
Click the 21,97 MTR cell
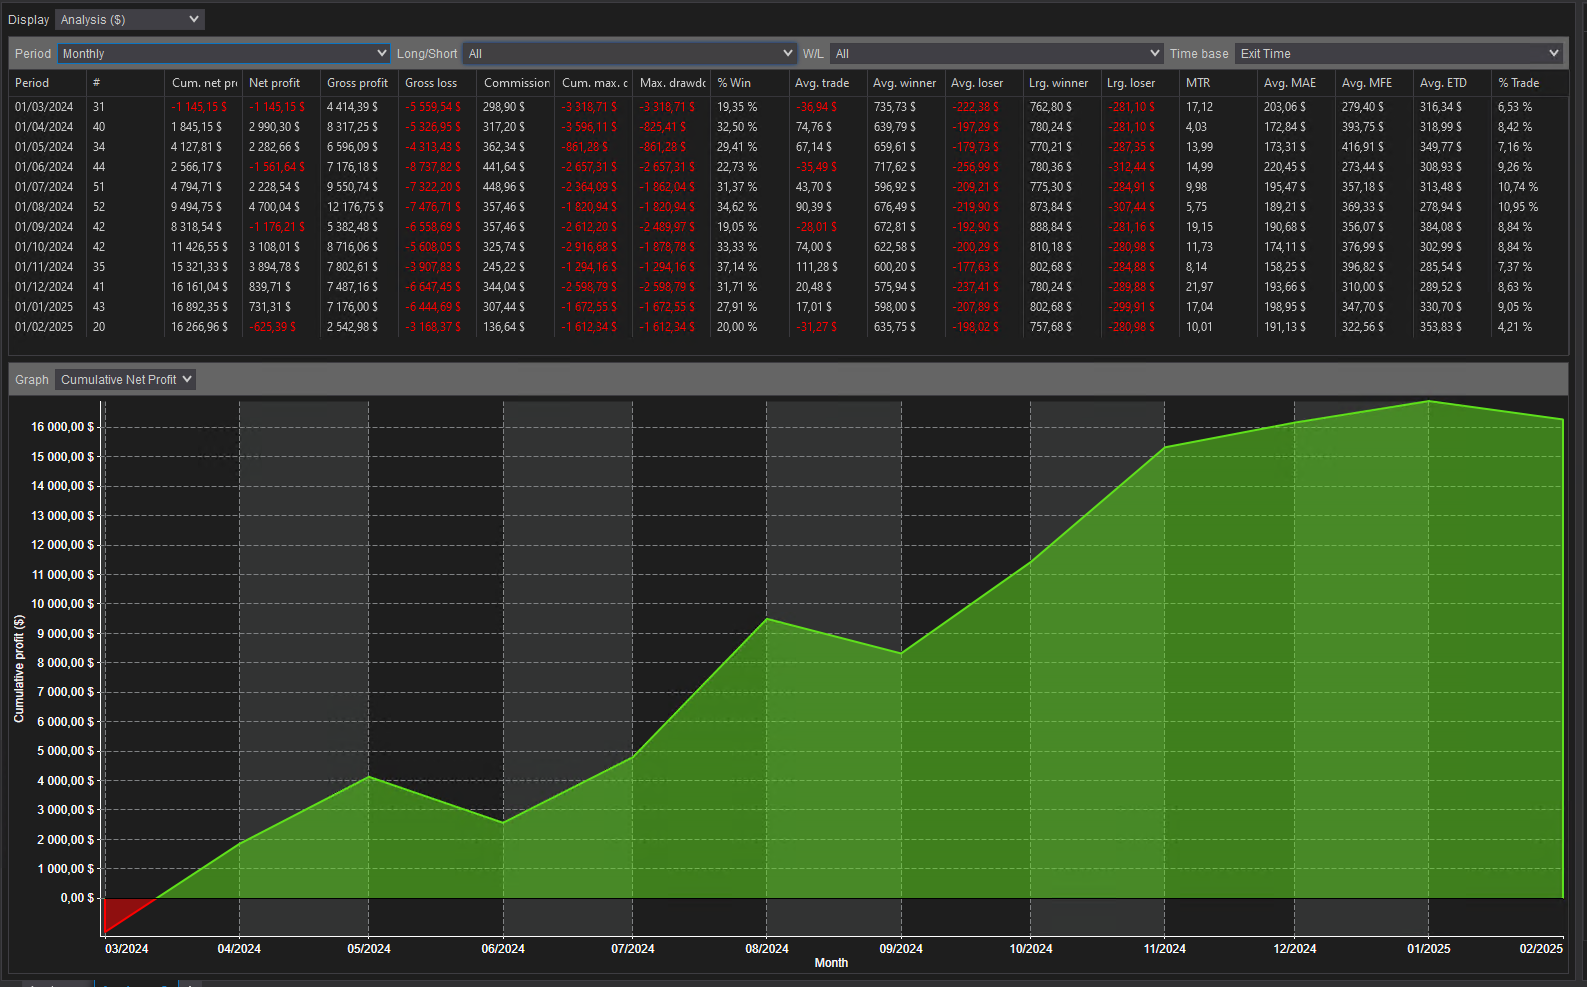click(x=1199, y=287)
